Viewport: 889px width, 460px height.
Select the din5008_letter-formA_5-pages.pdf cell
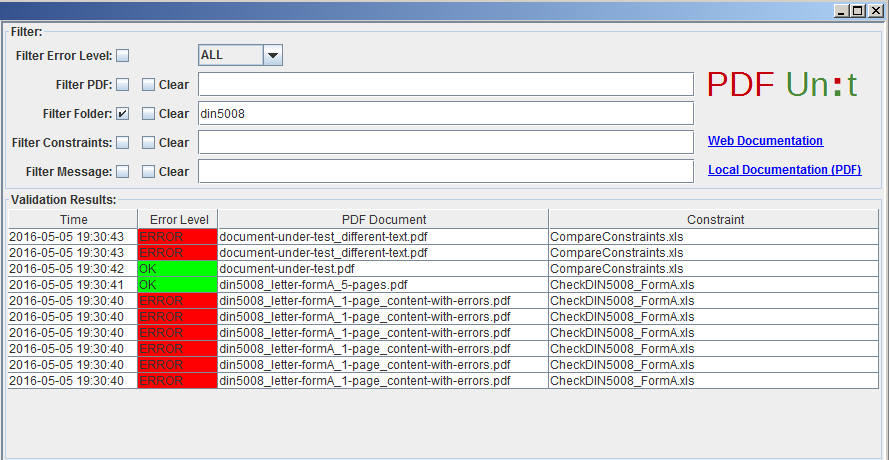click(383, 285)
